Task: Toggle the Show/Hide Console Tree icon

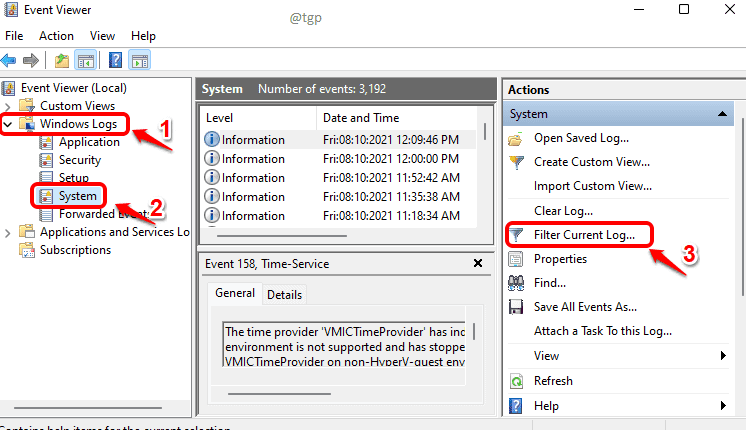Action: coord(86,60)
